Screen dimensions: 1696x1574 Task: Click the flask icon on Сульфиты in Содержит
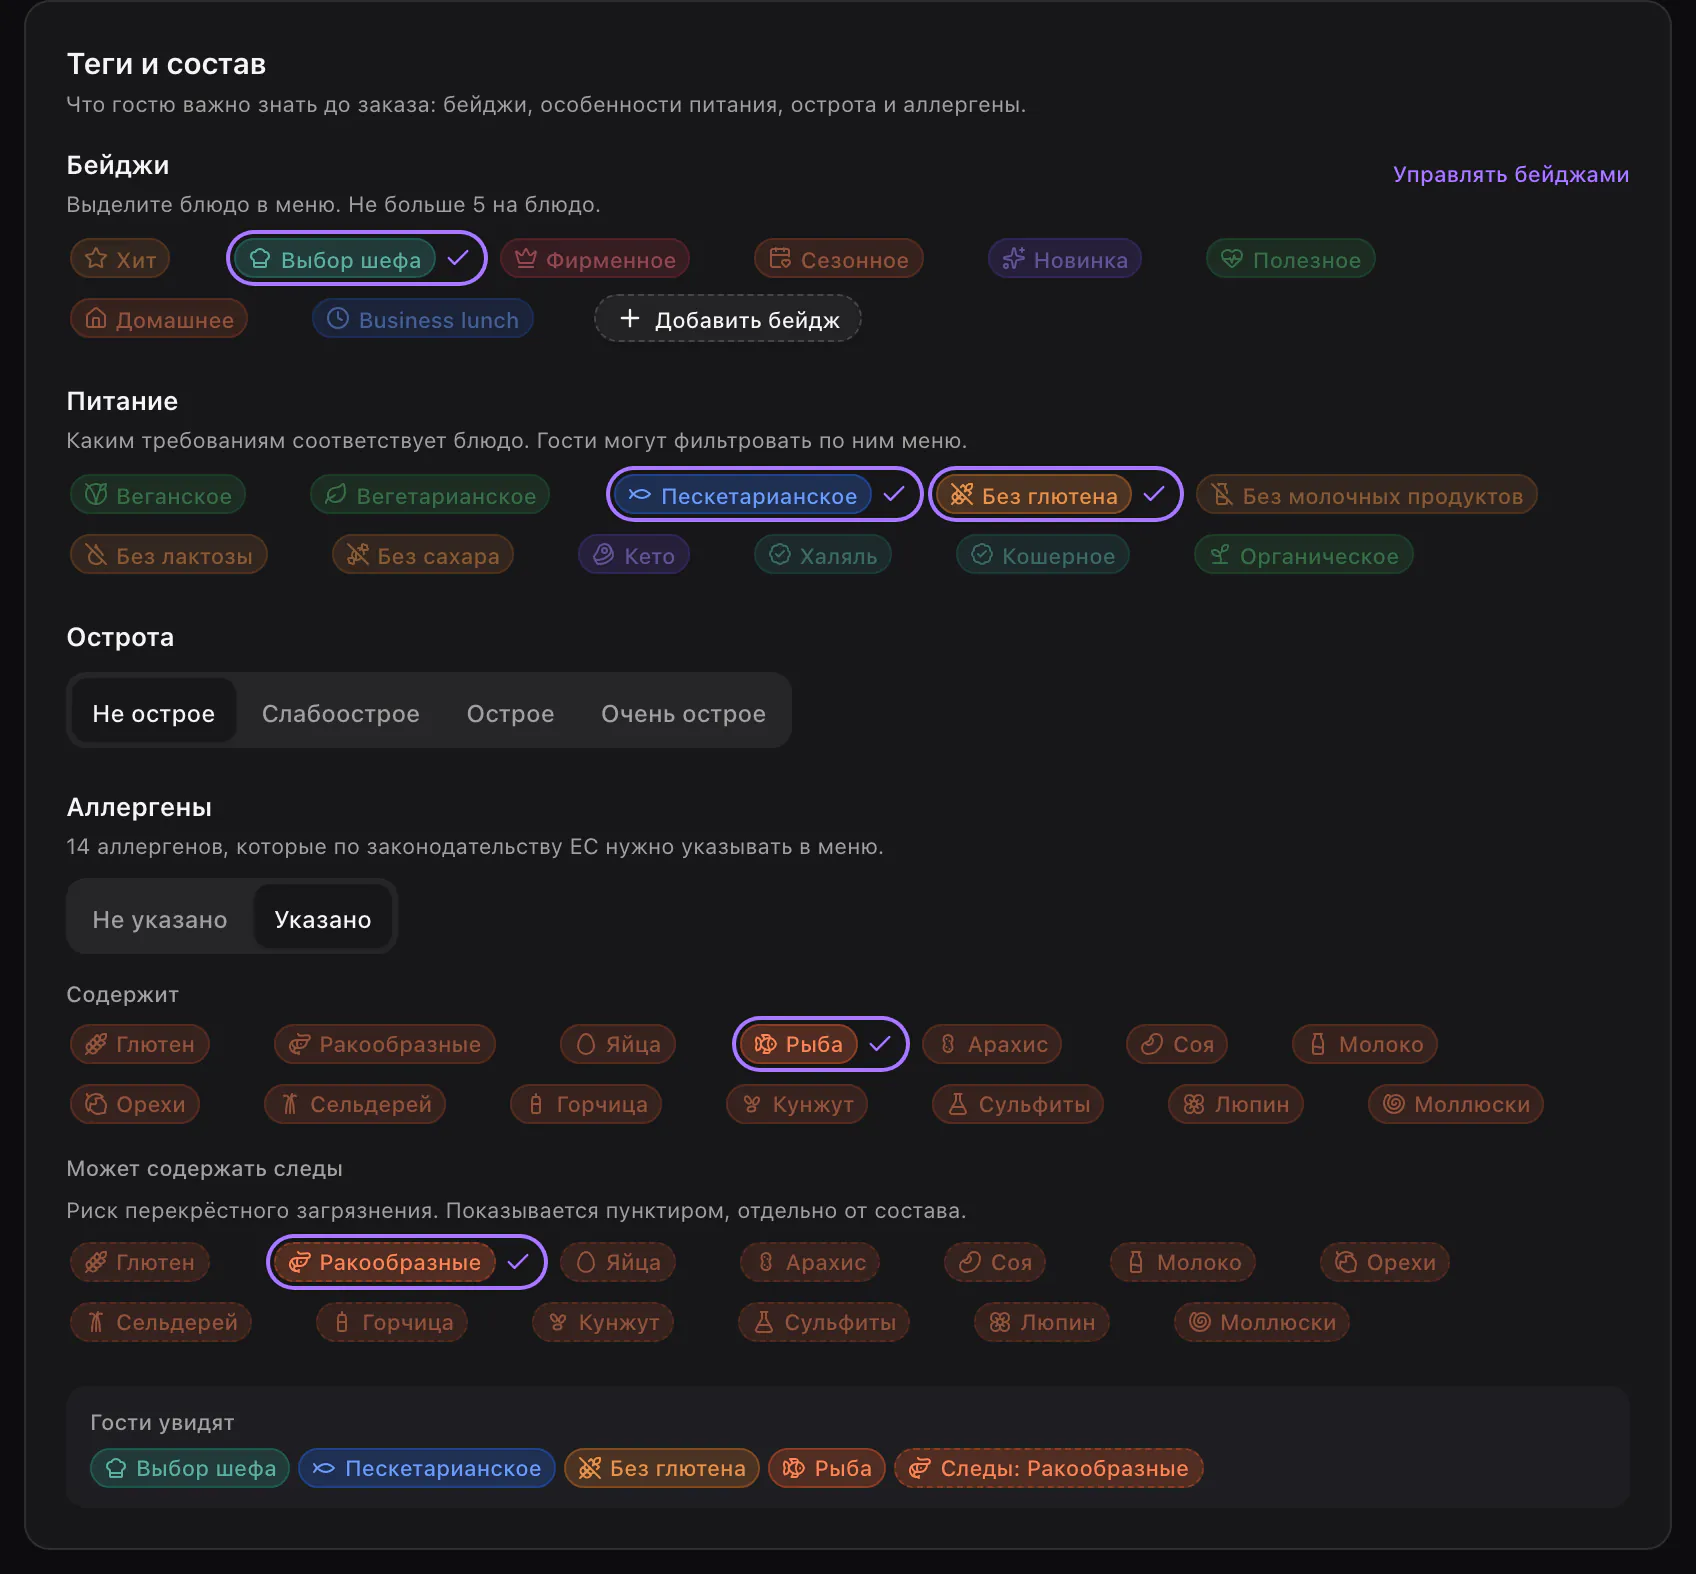click(x=958, y=1104)
